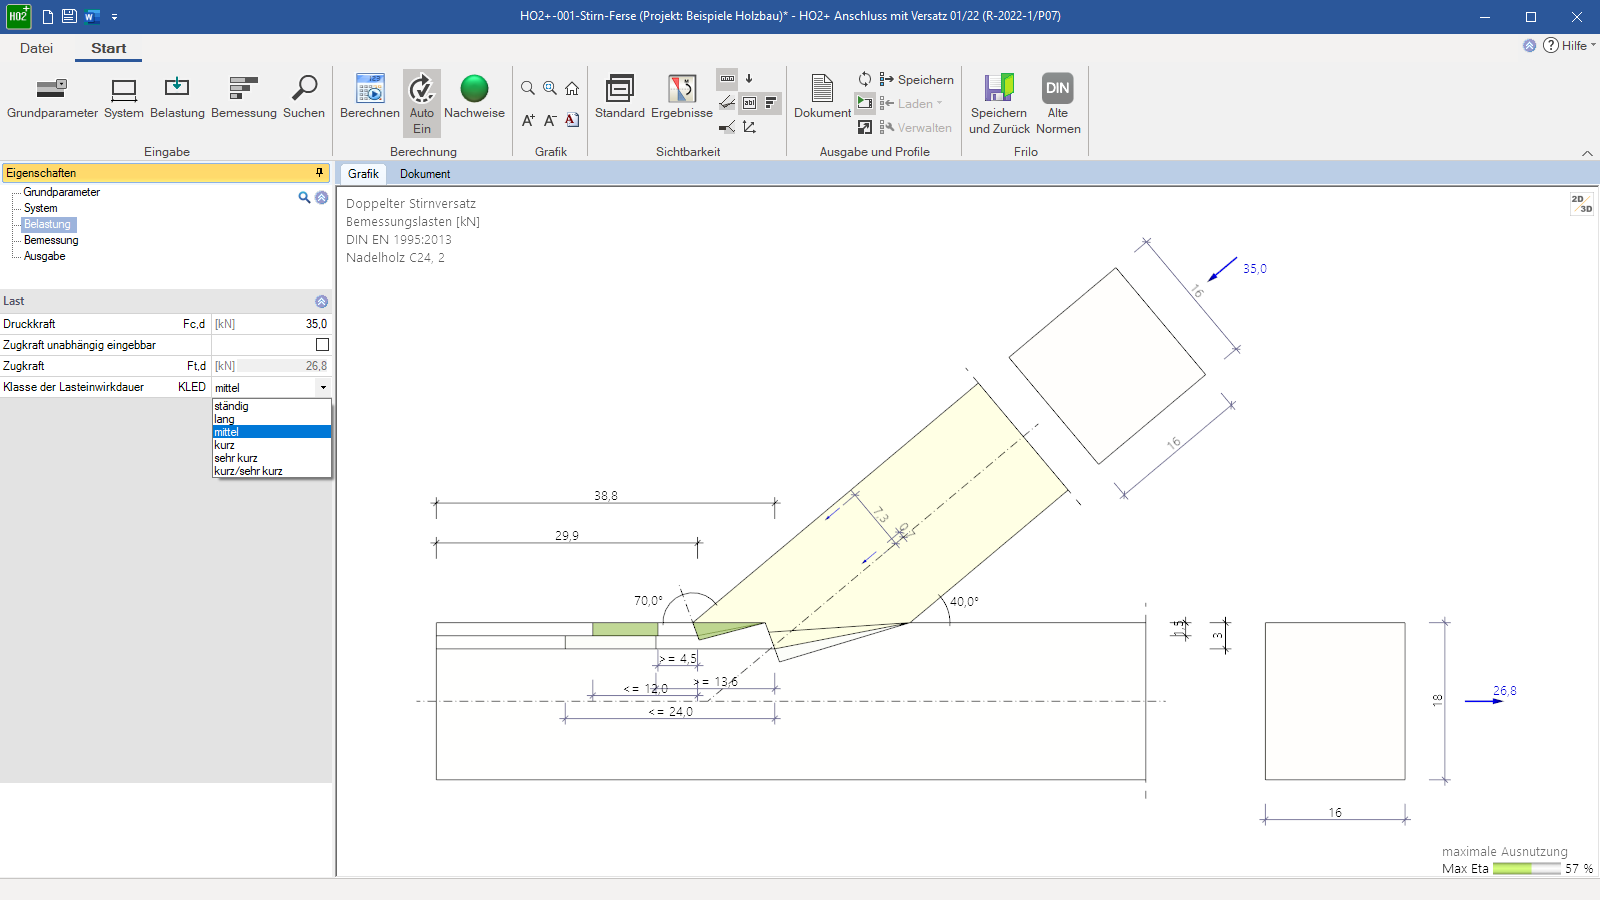Increase graphic font size A+
The image size is (1600, 900).
click(x=528, y=120)
